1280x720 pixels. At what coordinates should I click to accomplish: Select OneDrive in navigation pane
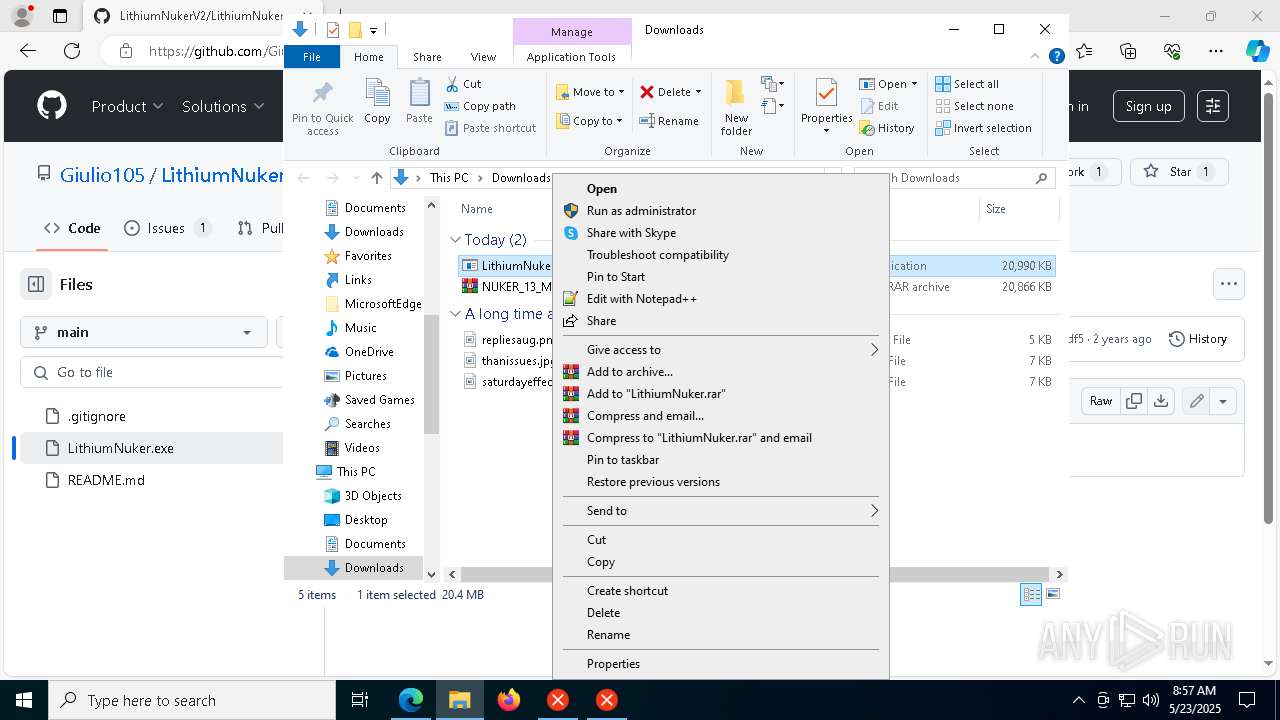(369, 352)
